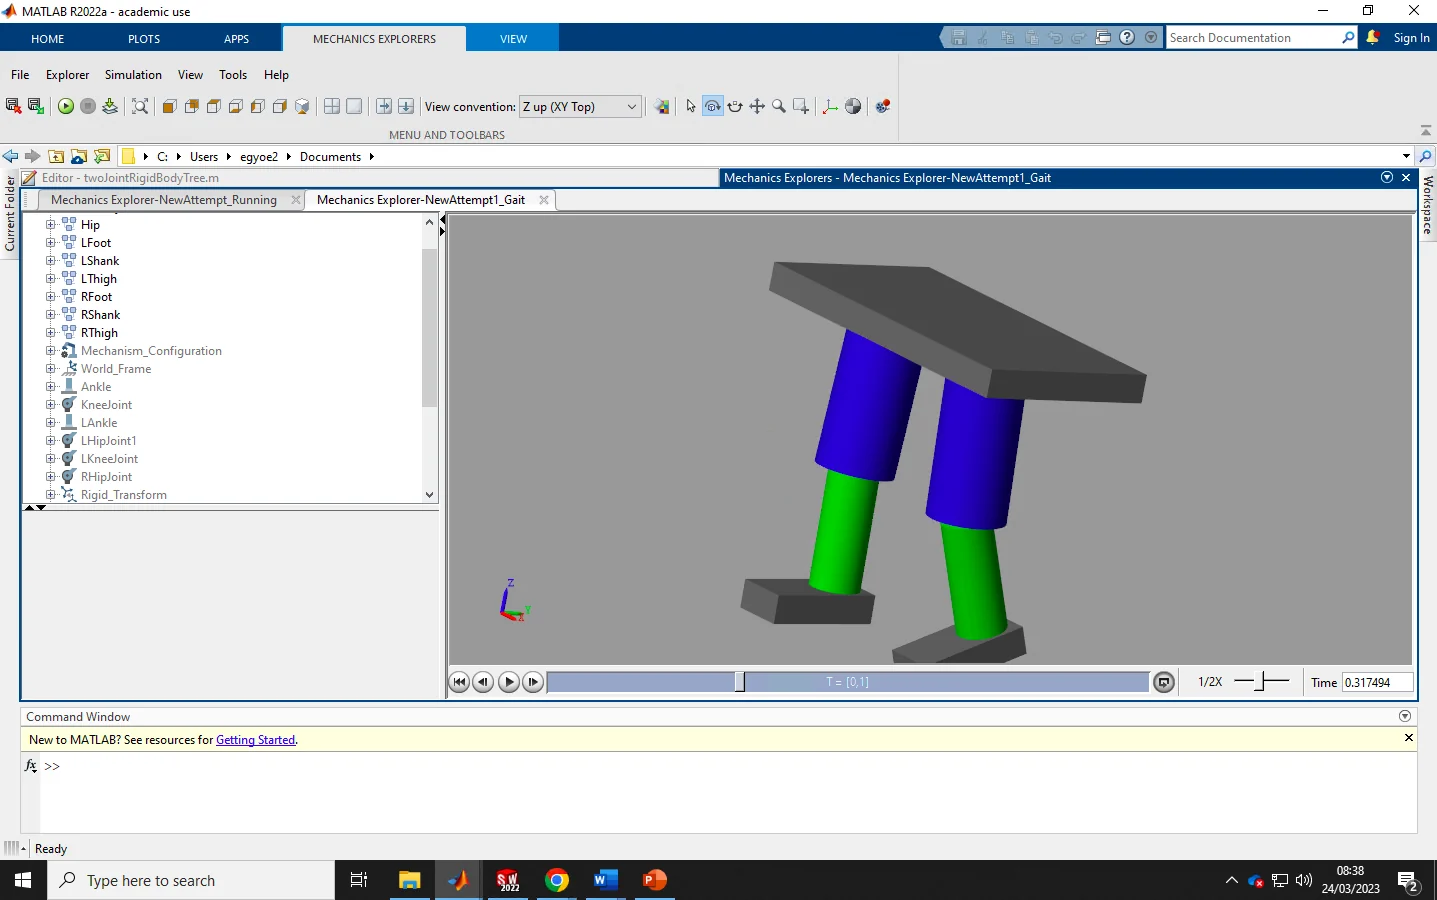Viewport: 1437px width, 900px height.
Task: Click the address bar search magnifier icon
Action: coord(1426,156)
